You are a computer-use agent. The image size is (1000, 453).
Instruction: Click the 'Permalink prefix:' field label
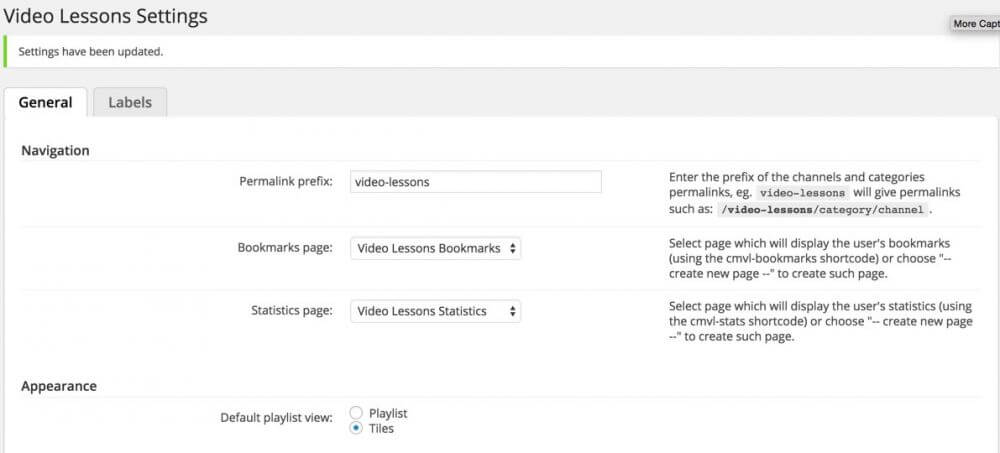(286, 182)
